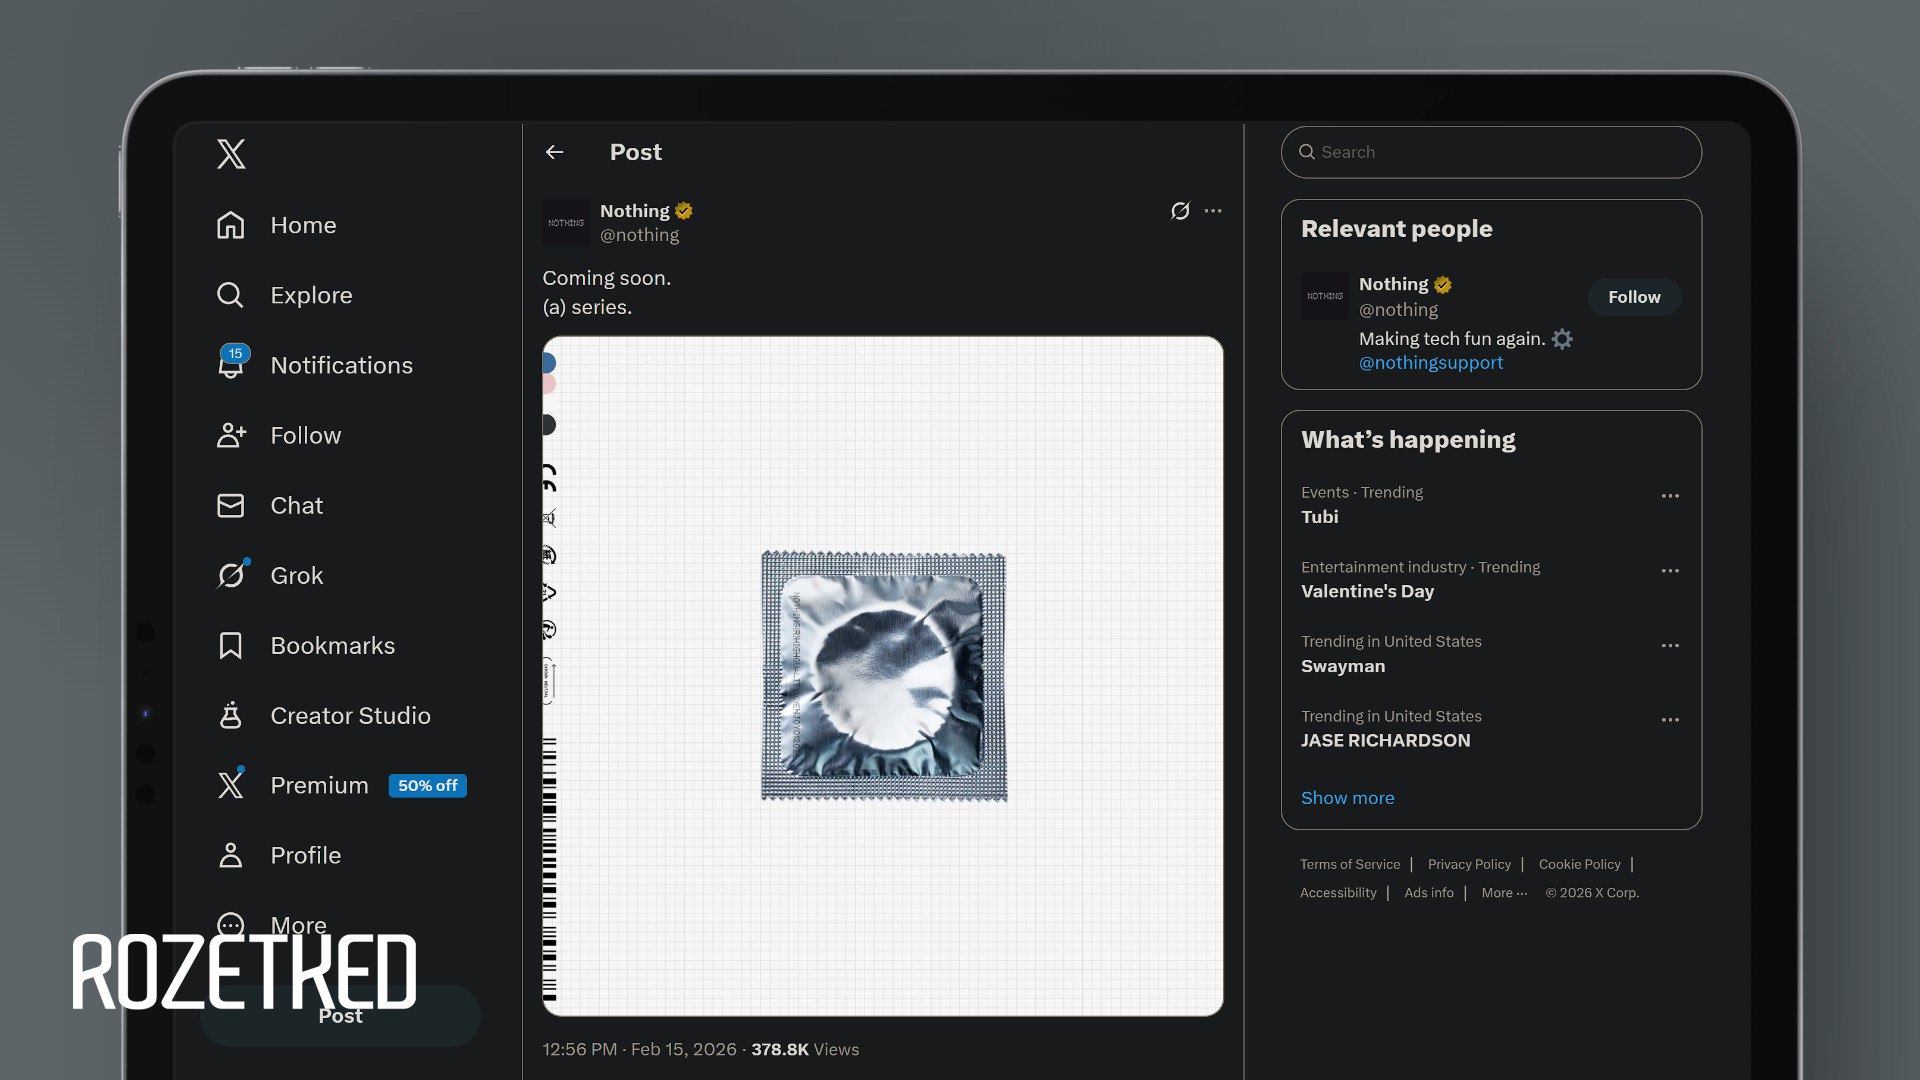Toggle Follow for Nothing in Relevant people
Screen dimensions: 1920x1080
(1633, 297)
